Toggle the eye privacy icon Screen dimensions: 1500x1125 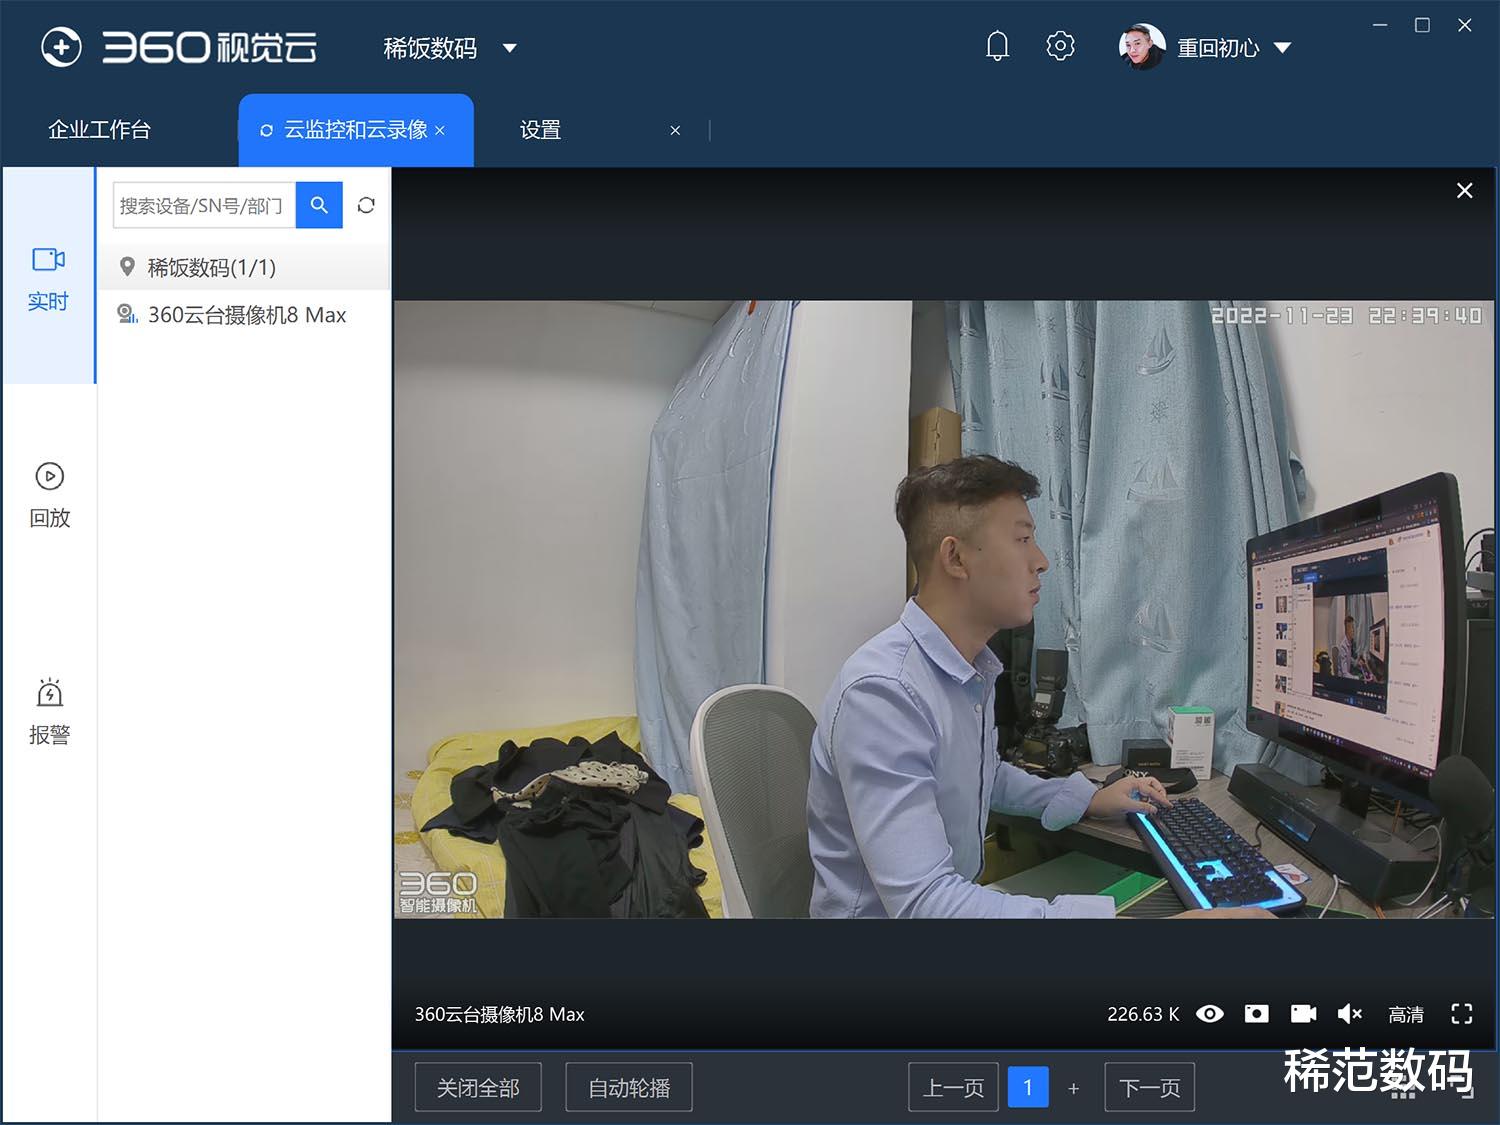point(1210,1014)
